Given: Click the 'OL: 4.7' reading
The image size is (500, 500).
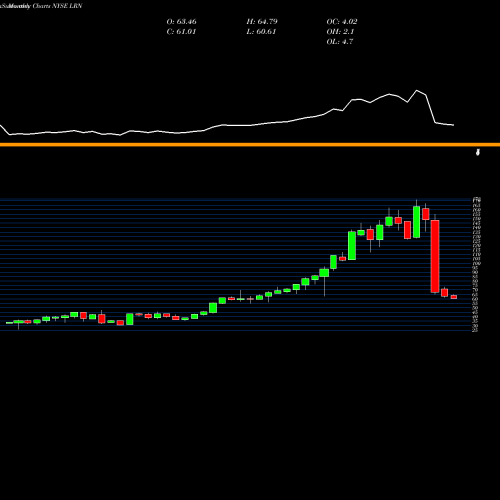Looking at the screenshot, I should click(339, 42).
